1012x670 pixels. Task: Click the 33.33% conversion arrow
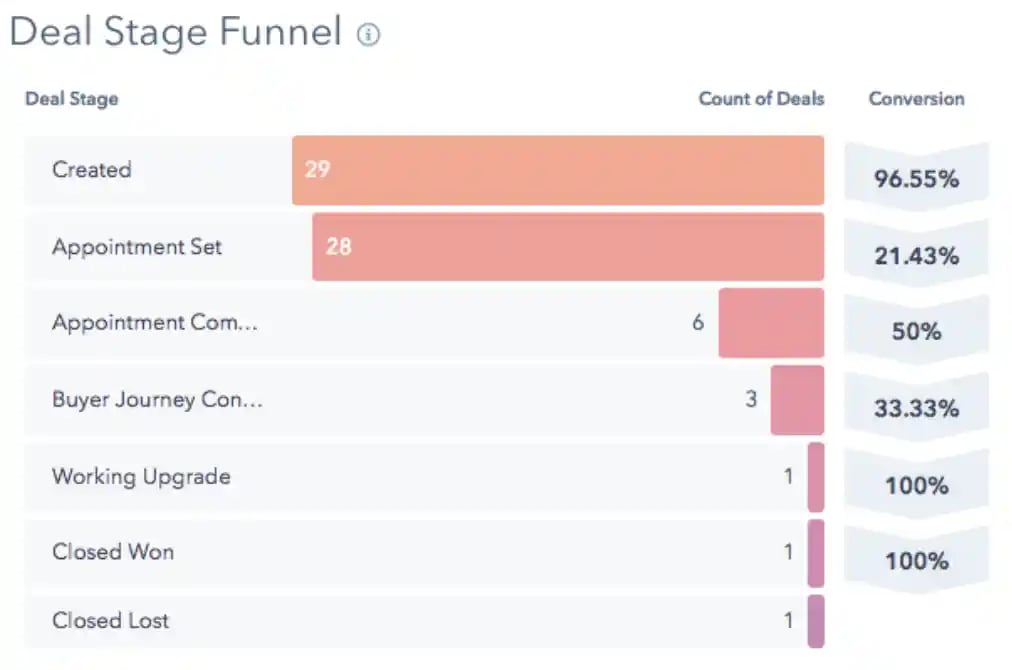(x=916, y=408)
